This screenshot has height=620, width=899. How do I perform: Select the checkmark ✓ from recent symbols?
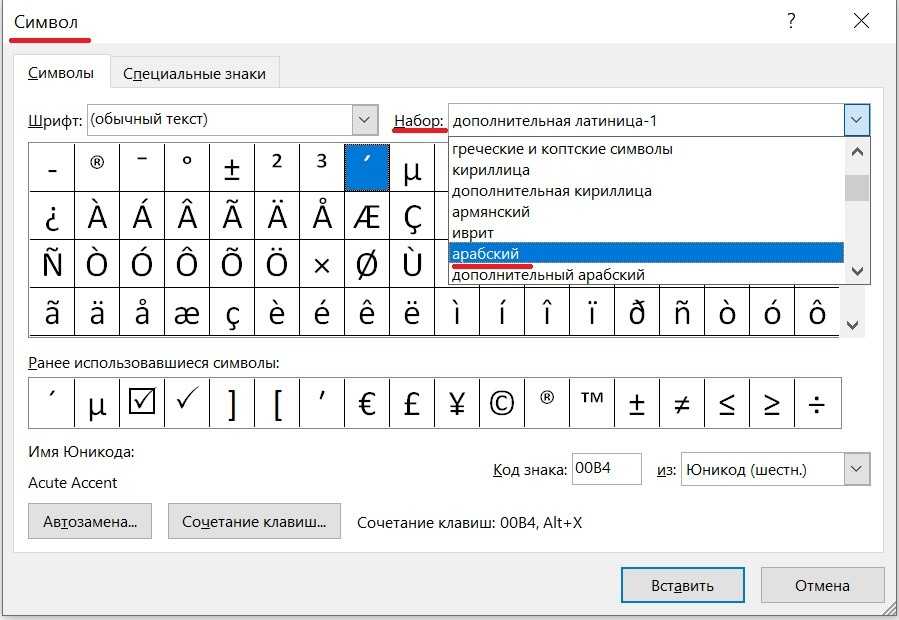pyautogui.click(x=187, y=403)
